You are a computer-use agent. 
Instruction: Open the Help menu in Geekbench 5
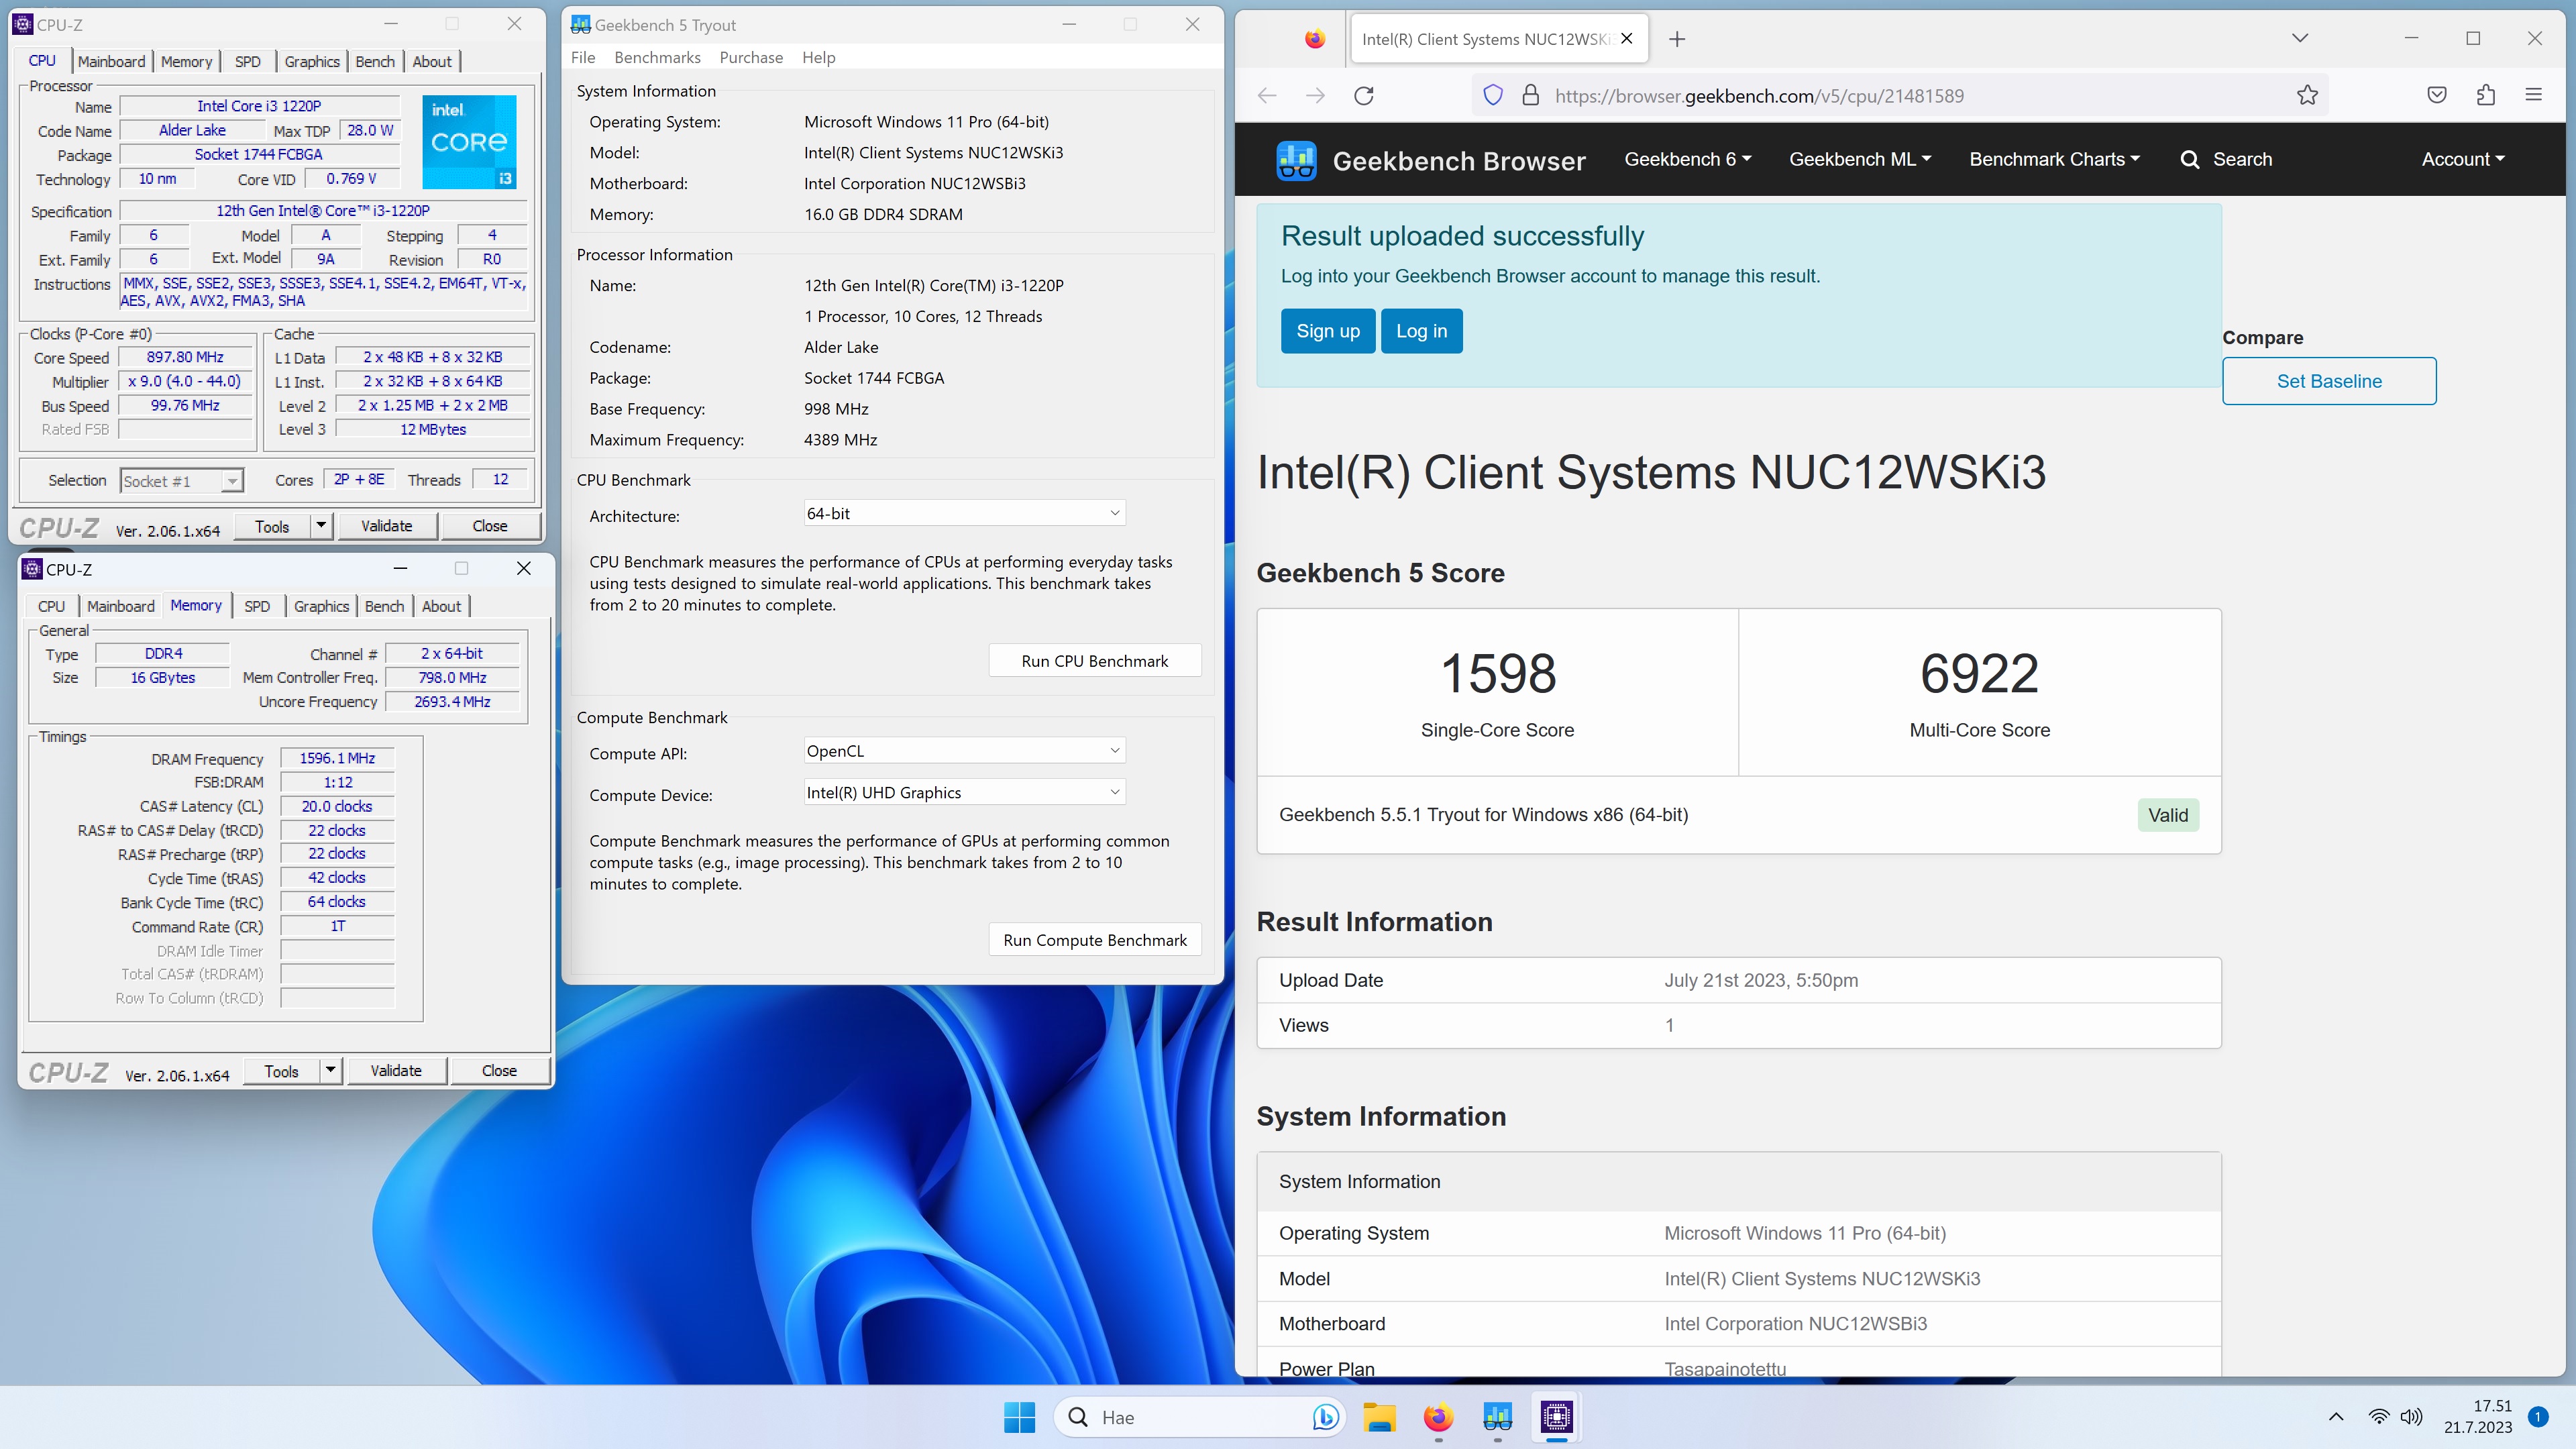(818, 57)
